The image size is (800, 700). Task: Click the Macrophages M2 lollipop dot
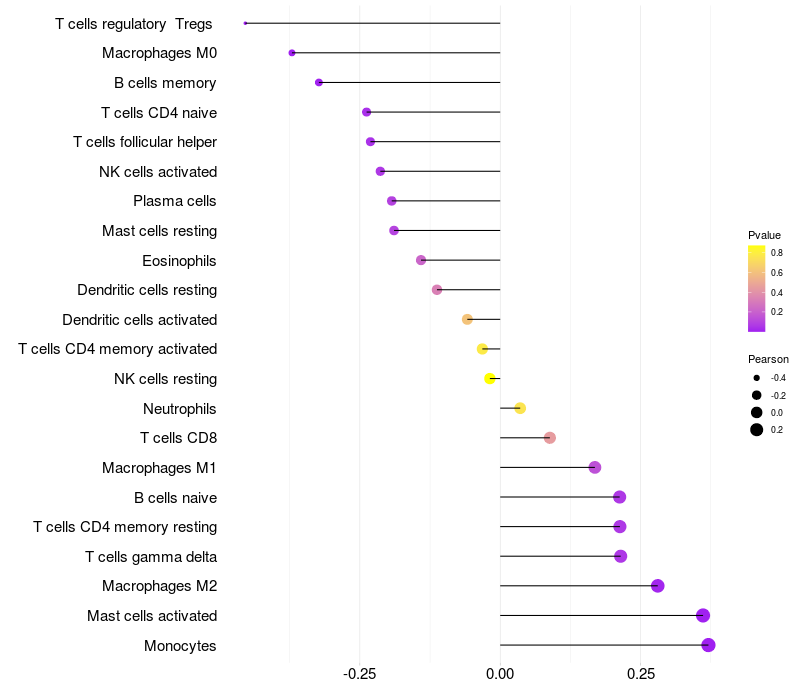tap(657, 586)
